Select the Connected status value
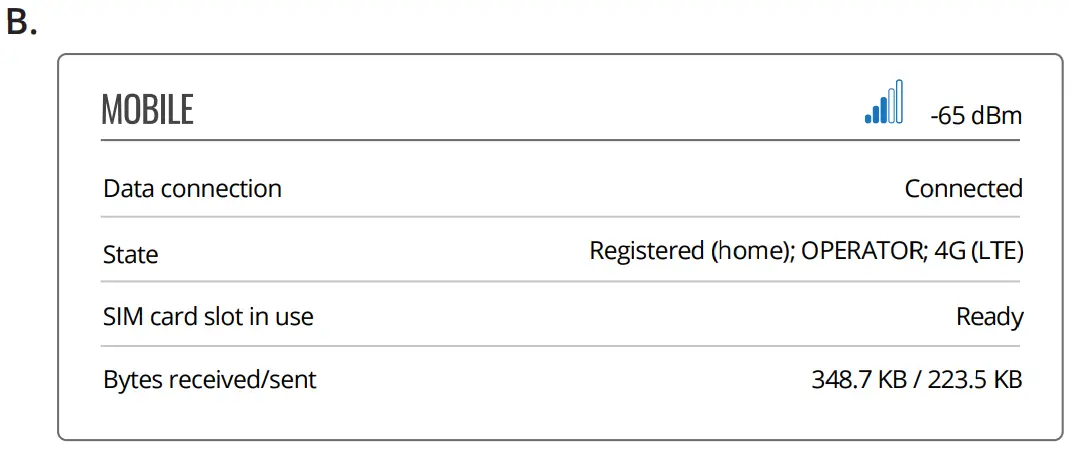The width and height of the screenshot is (1075, 454). click(963, 188)
